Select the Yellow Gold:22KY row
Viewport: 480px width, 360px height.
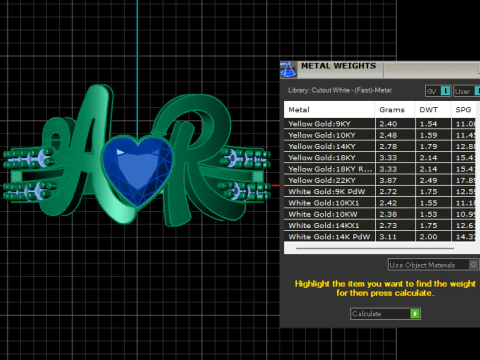point(380,180)
